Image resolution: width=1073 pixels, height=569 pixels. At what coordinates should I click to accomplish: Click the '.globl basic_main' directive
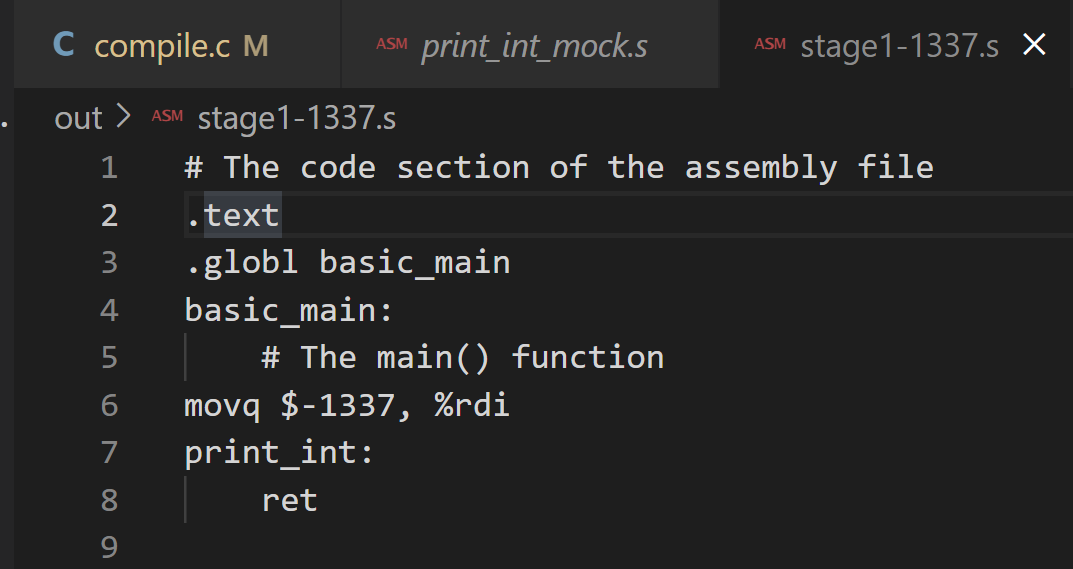347,262
